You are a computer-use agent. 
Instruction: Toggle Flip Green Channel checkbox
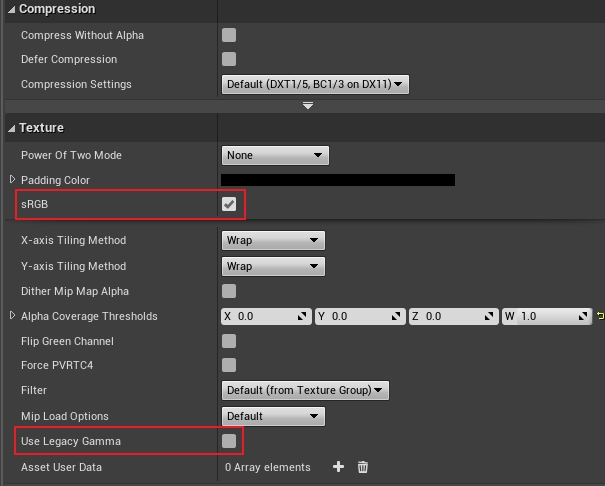tap(229, 341)
